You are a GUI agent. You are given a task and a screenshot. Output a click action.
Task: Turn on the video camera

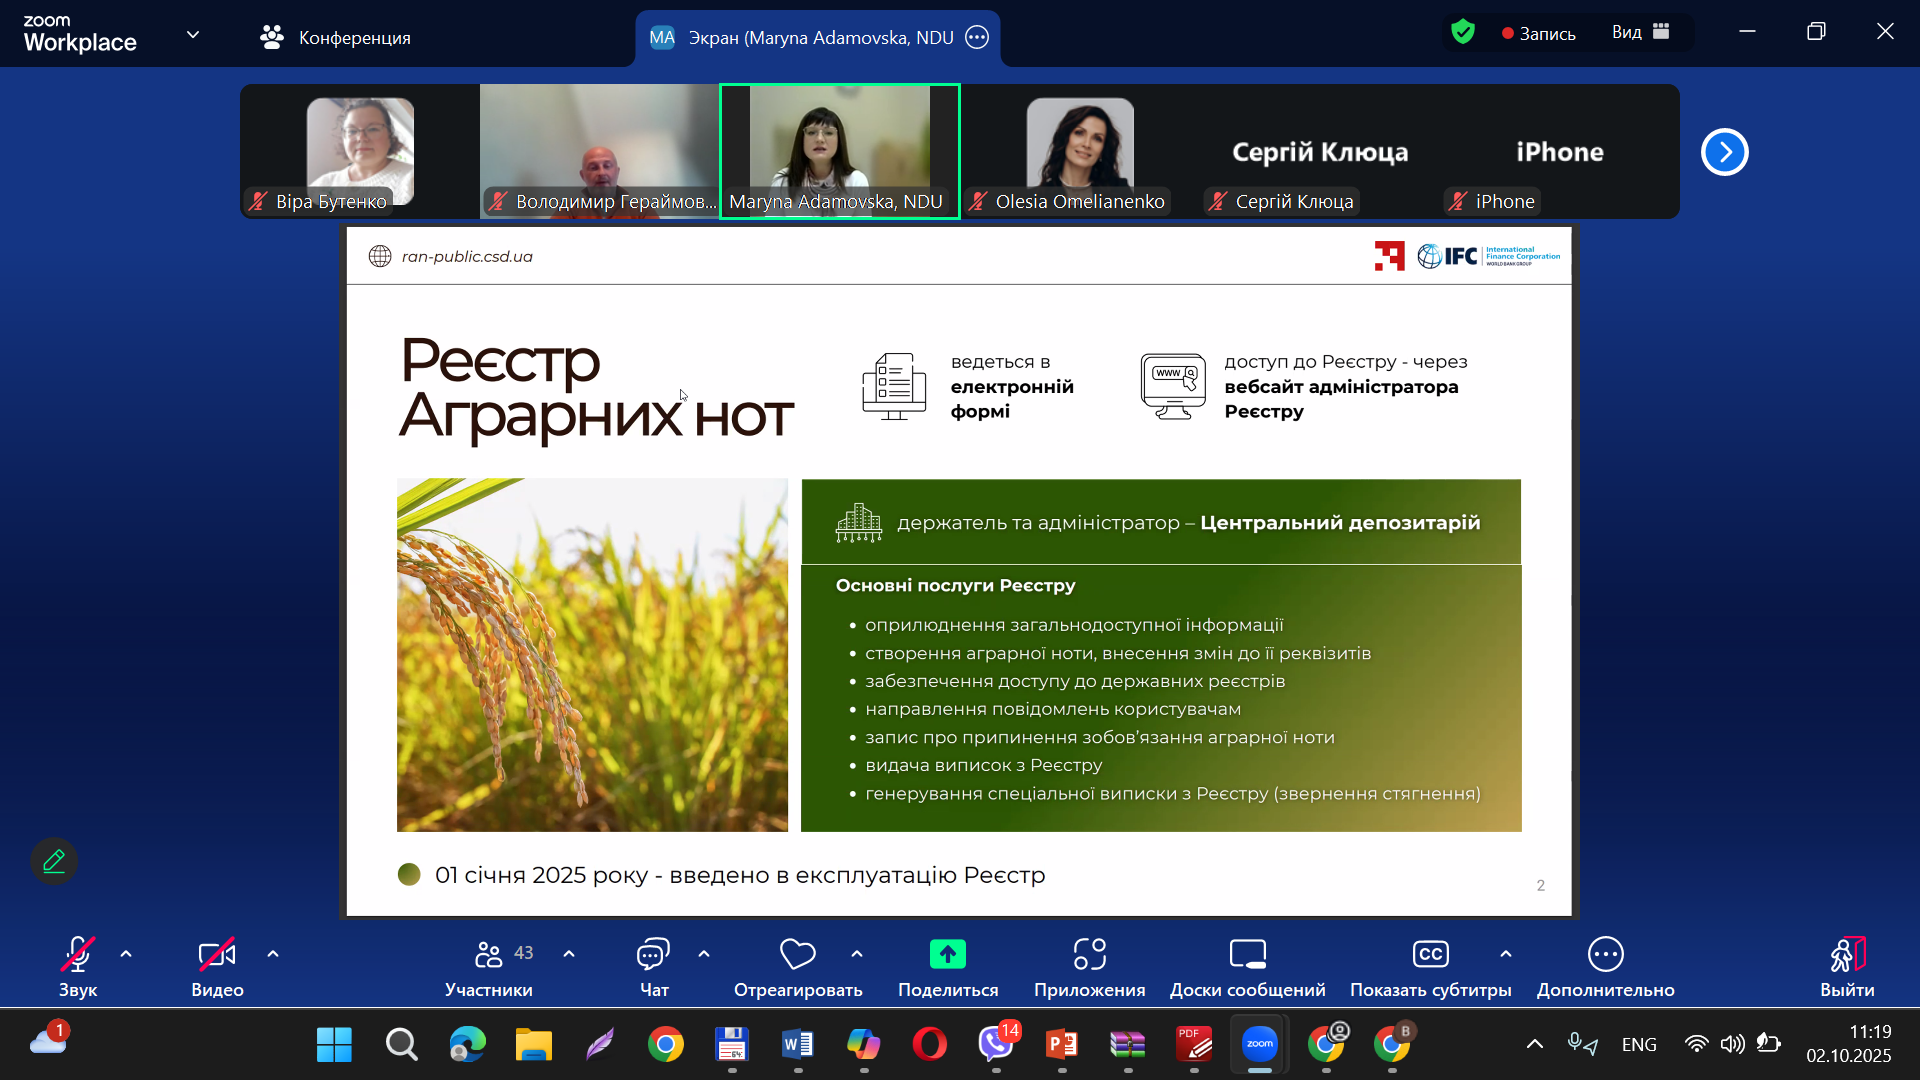[217, 955]
